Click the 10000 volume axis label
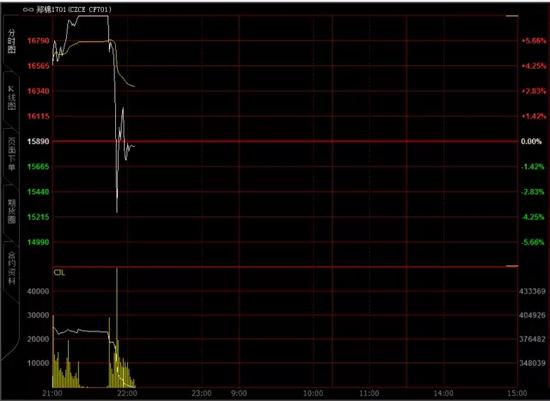Viewport: 550px width, 401px height. point(38,363)
